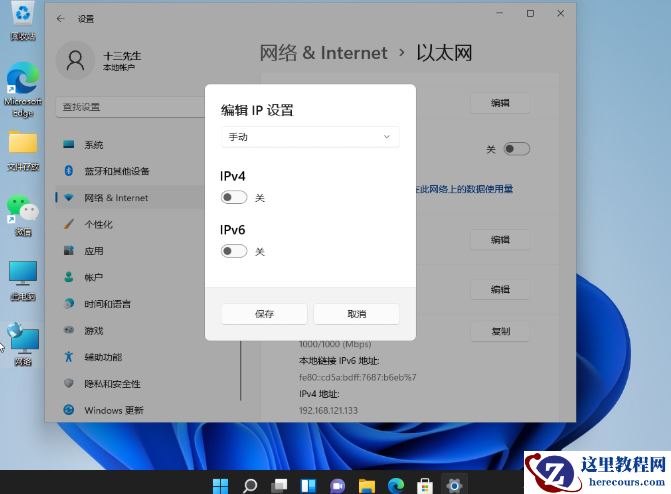Viewport: 671px width, 494px height.
Task: Click the 网络 & Internet breadcrumb link
Action: [324, 53]
